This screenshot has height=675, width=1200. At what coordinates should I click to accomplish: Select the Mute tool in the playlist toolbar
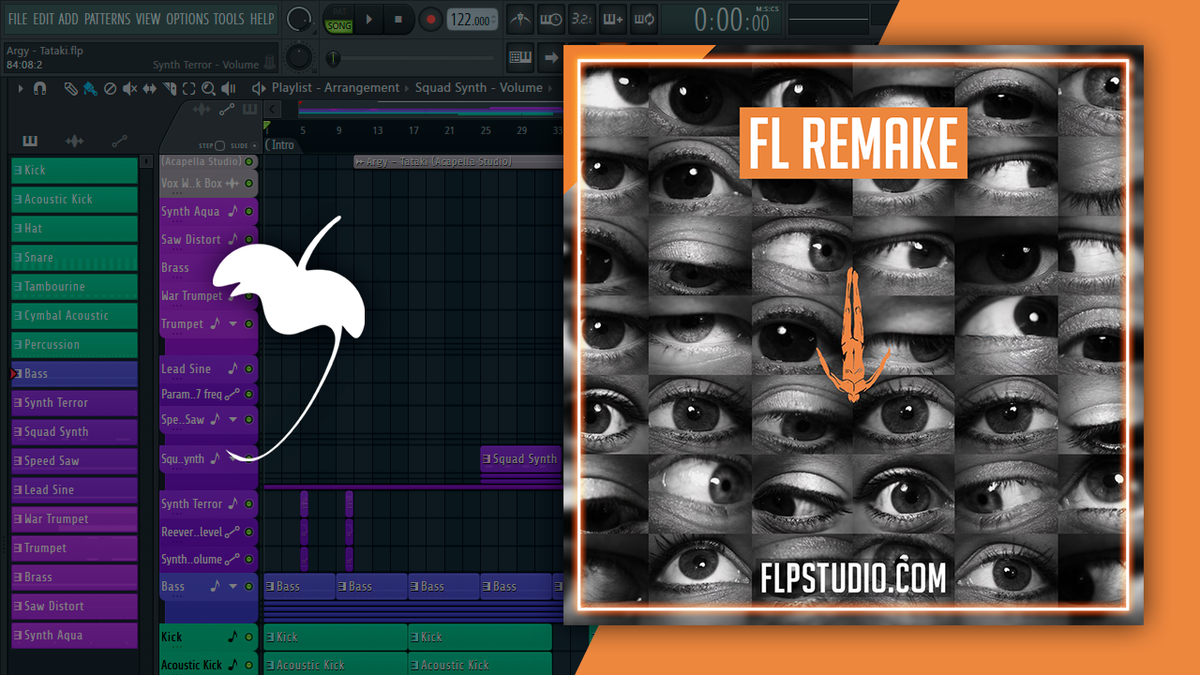point(129,88)
